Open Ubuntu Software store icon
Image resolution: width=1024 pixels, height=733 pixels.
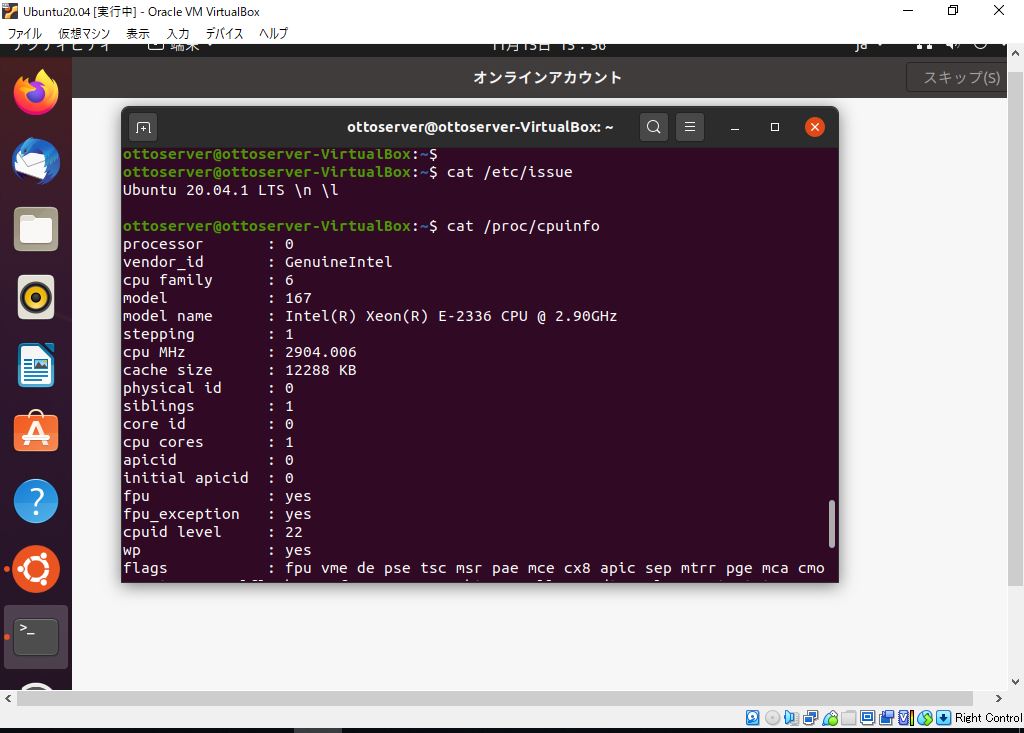[36, 433]
